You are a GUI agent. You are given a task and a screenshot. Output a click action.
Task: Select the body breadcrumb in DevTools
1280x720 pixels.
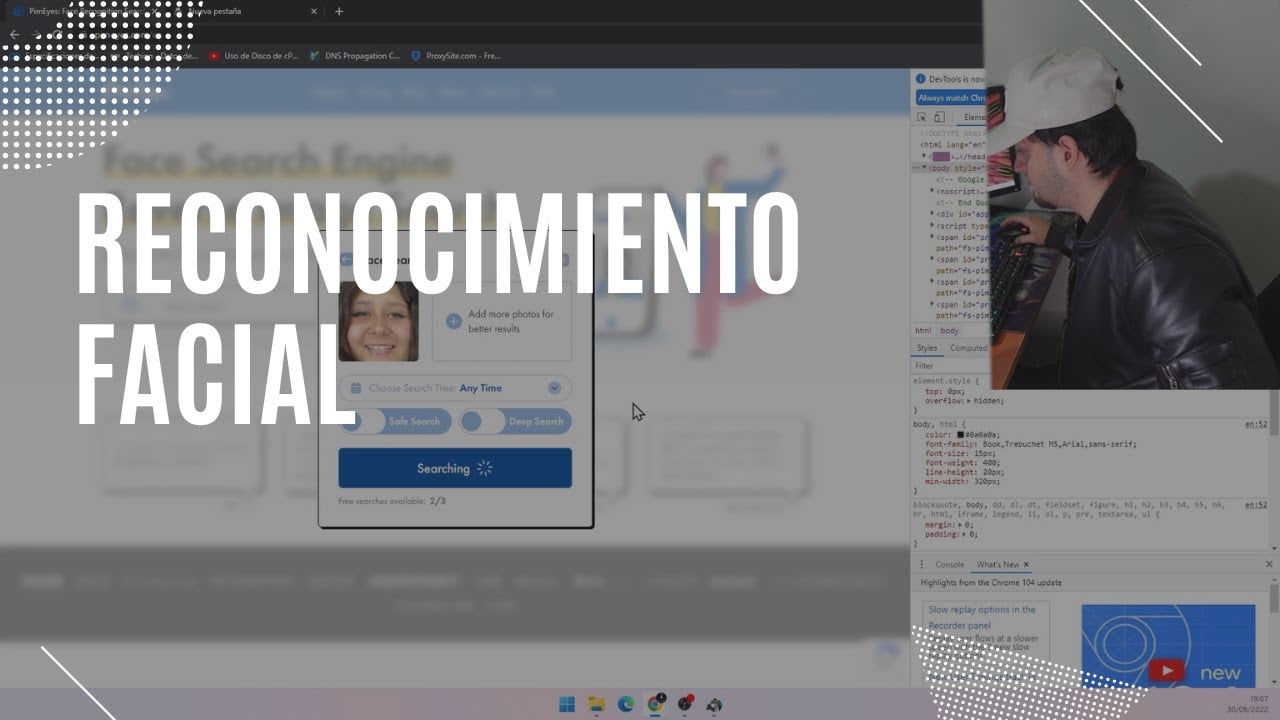(949, 331)
